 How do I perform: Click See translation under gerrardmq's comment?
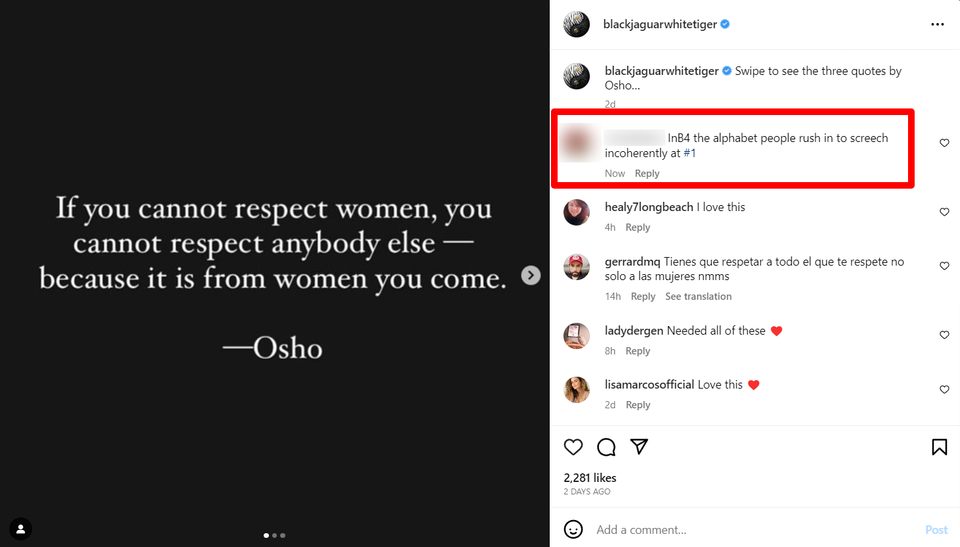click(x=698, y=296)
